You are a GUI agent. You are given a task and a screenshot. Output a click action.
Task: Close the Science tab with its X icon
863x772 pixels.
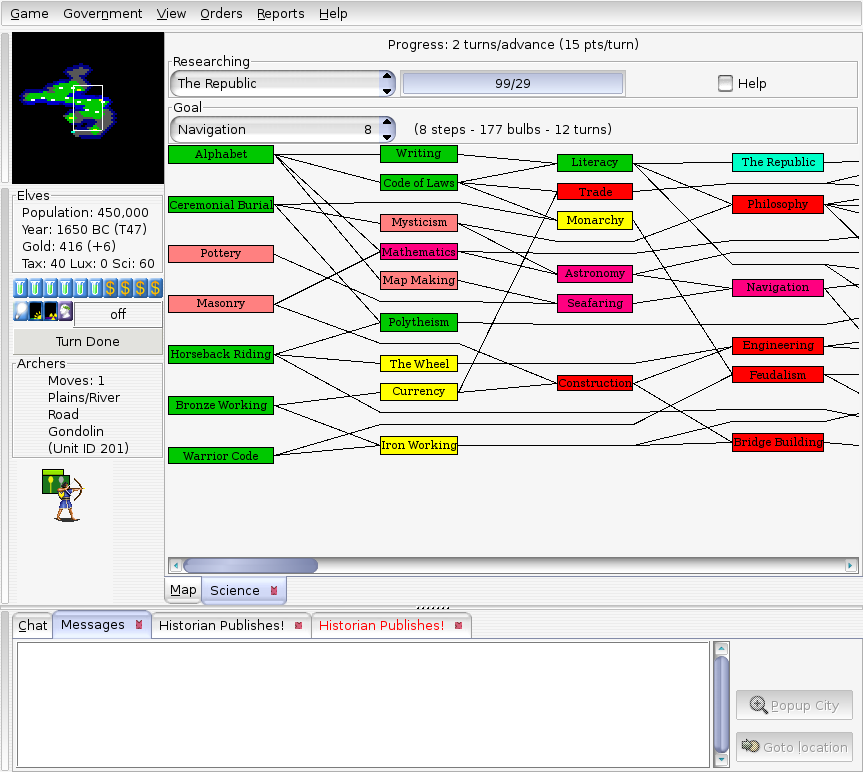(x=274, y=590)
